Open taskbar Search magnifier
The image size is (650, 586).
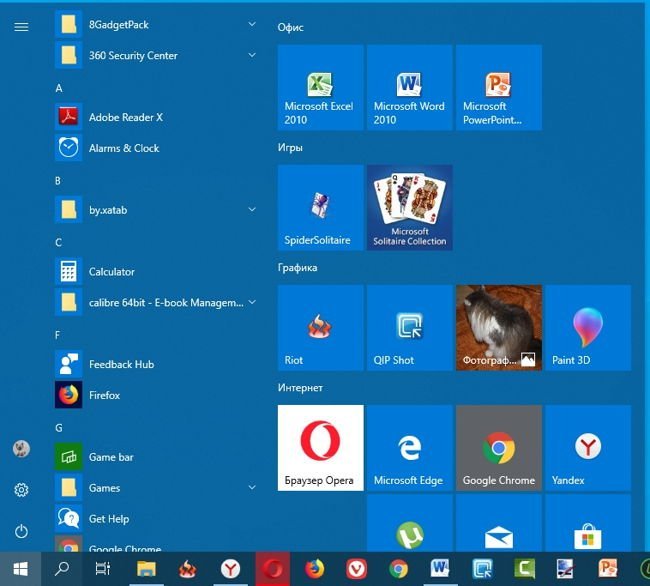coord(62,569)
